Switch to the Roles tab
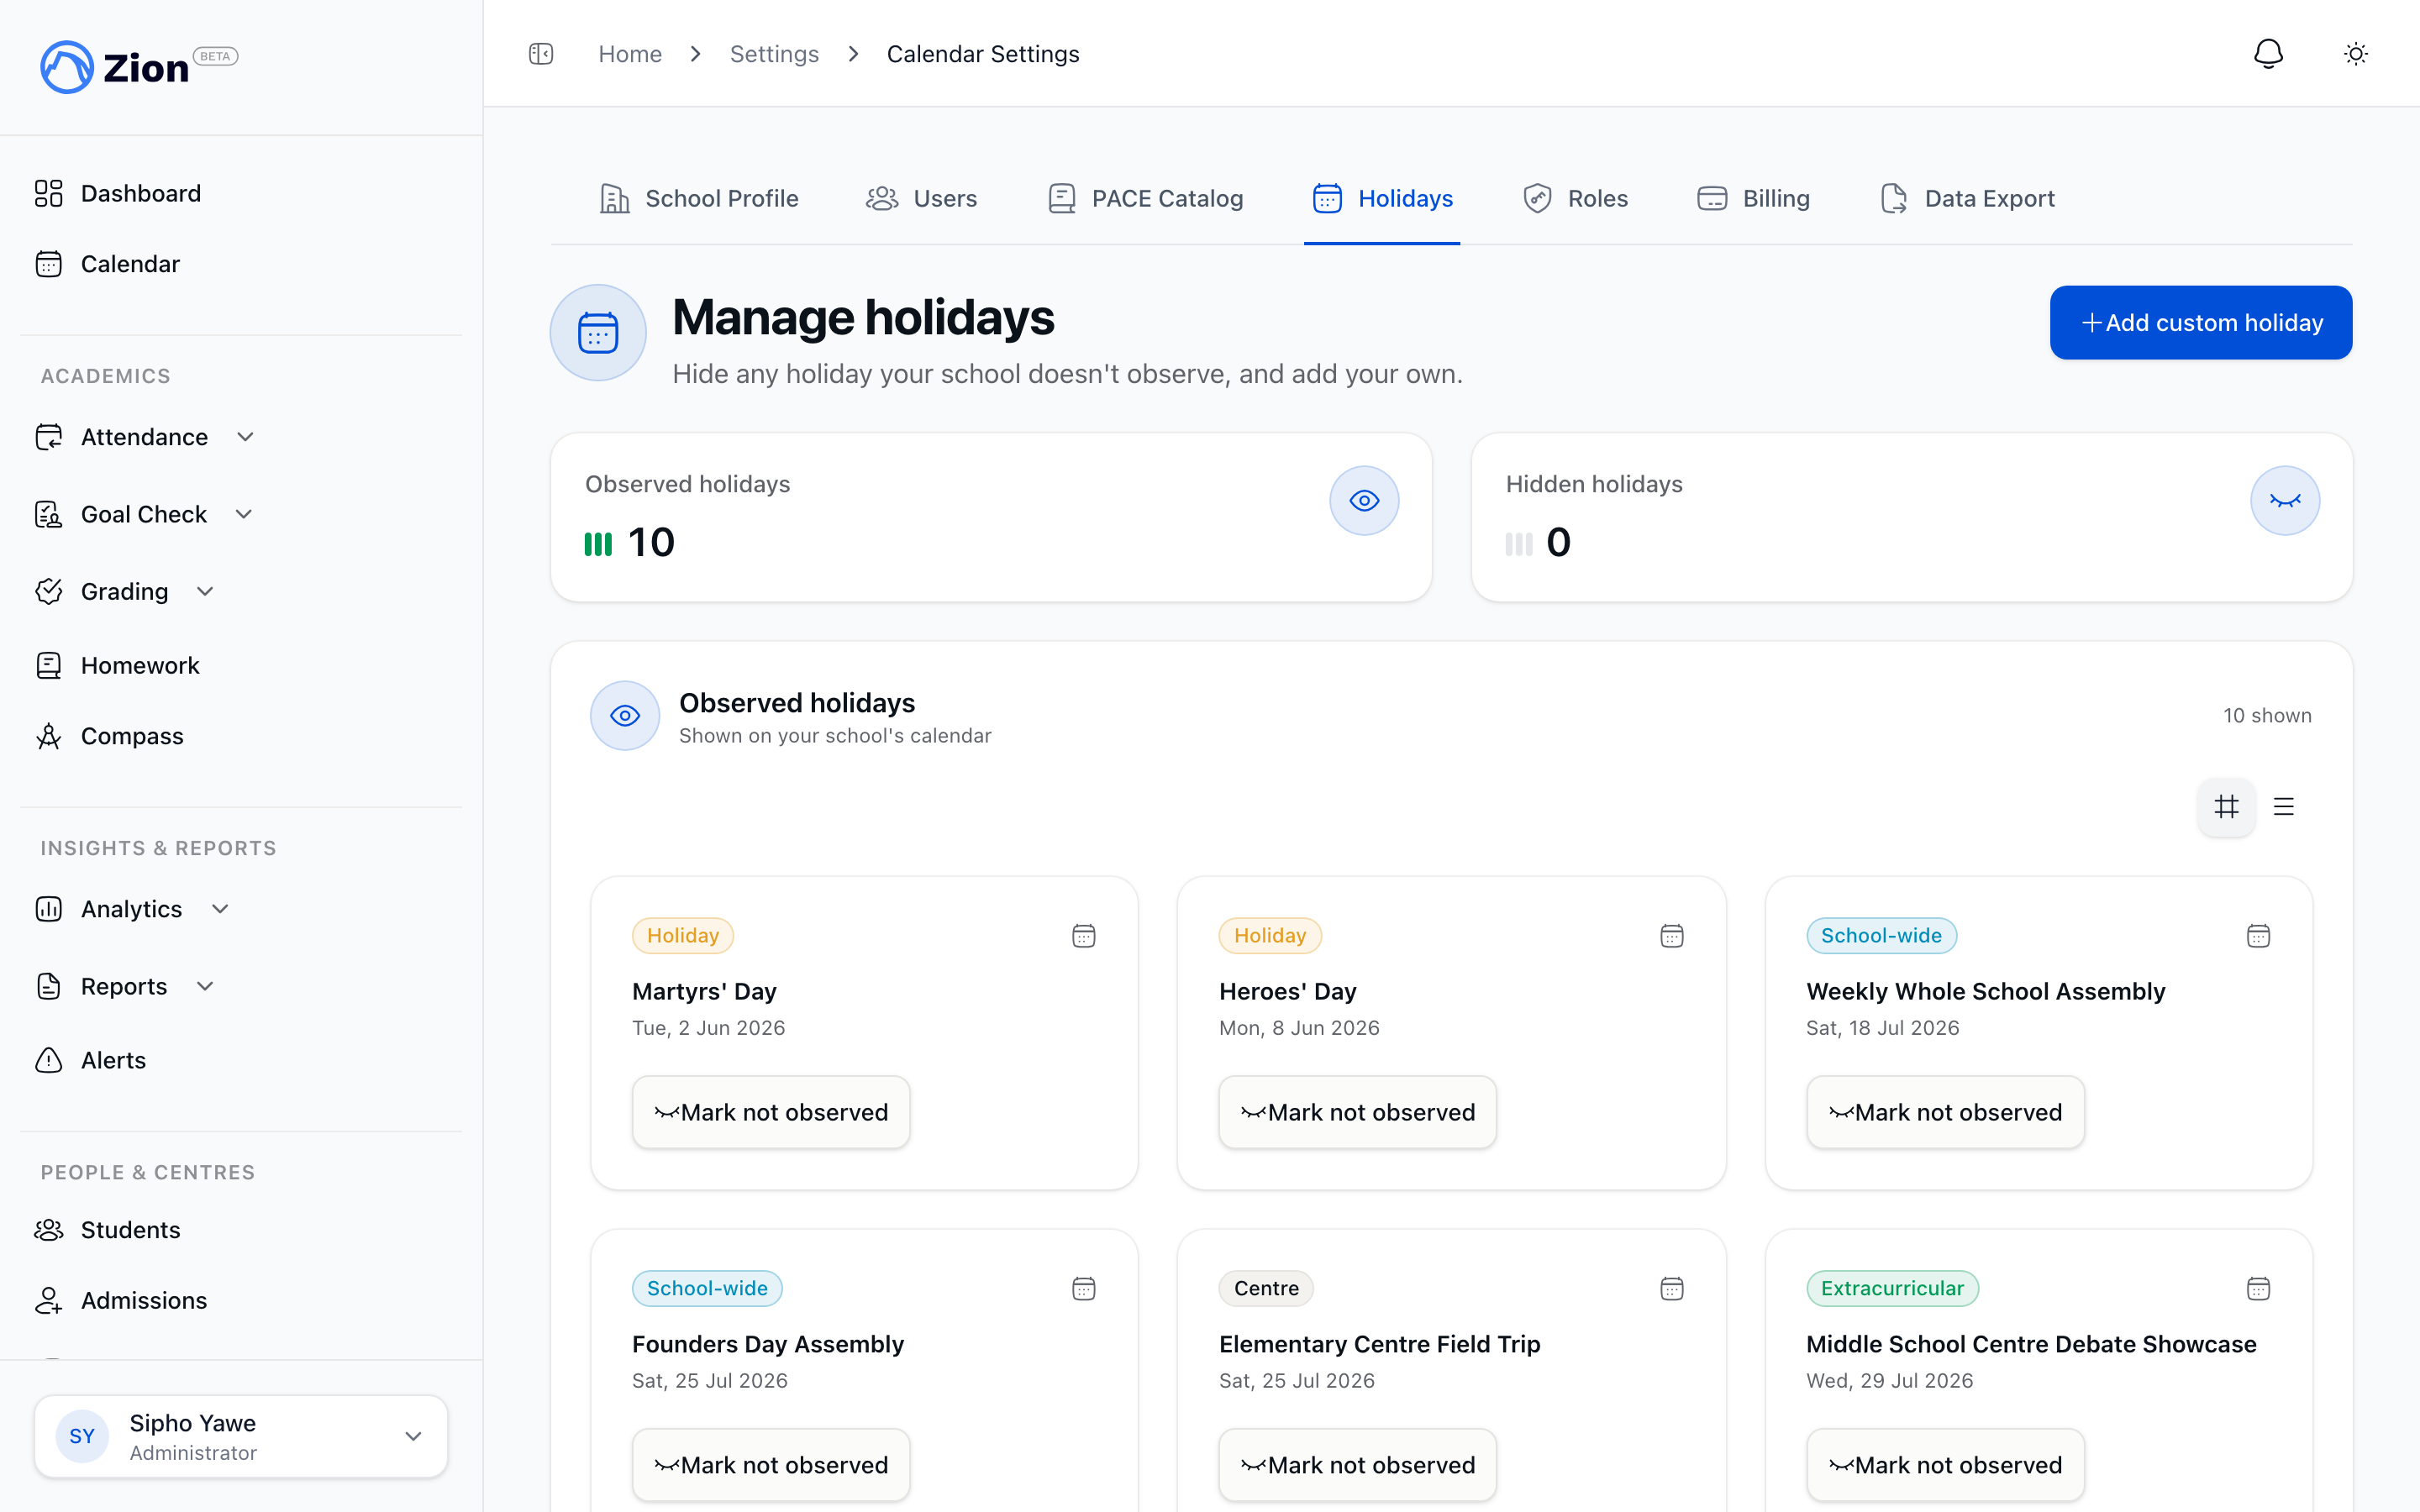This screenshot has width=2420, height=1512. (1575, 199)
